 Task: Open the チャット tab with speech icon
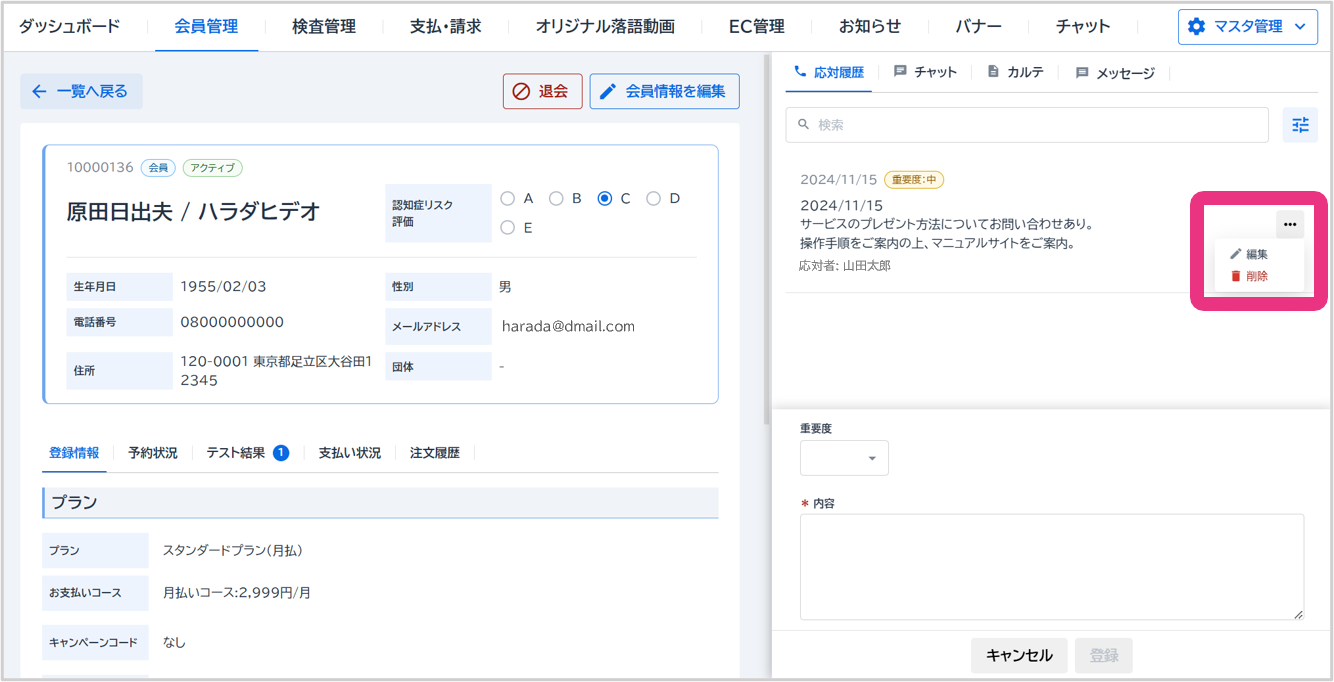pos(925,72)
